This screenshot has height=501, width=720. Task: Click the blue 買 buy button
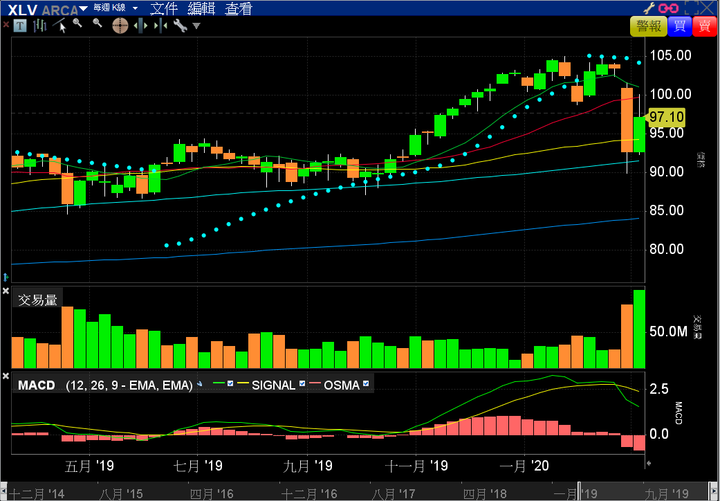click(x=680, y=26)
